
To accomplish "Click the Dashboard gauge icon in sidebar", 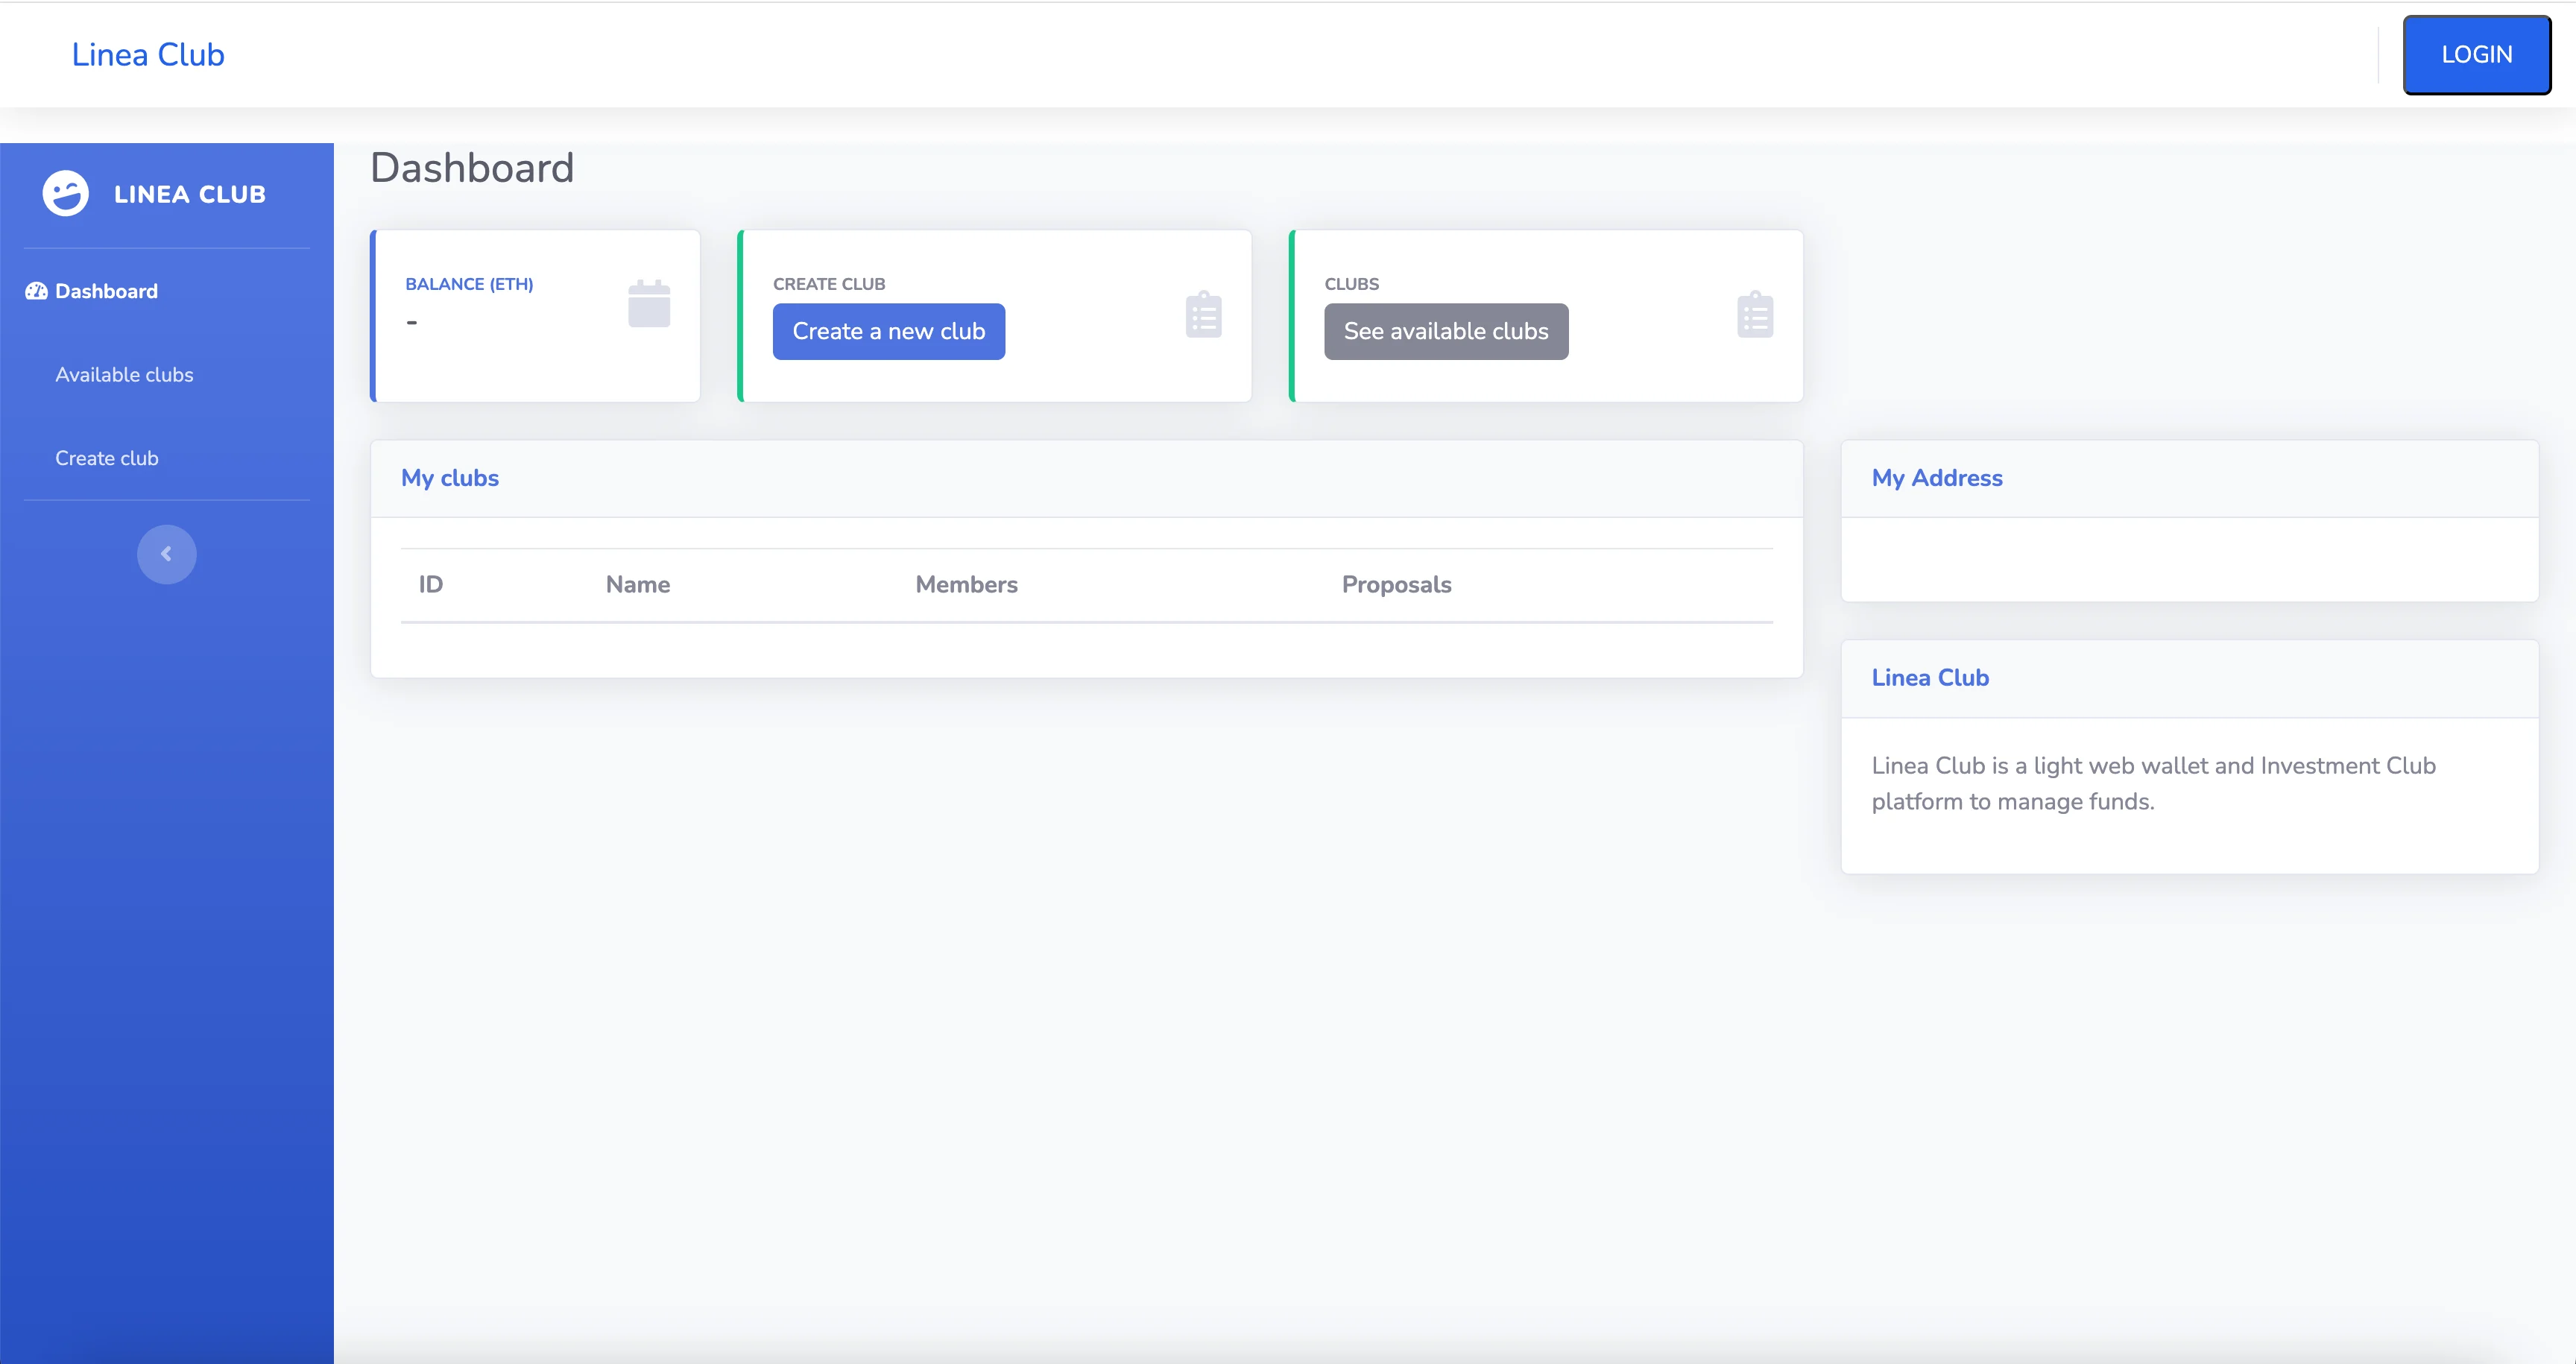I will (36, 291).
